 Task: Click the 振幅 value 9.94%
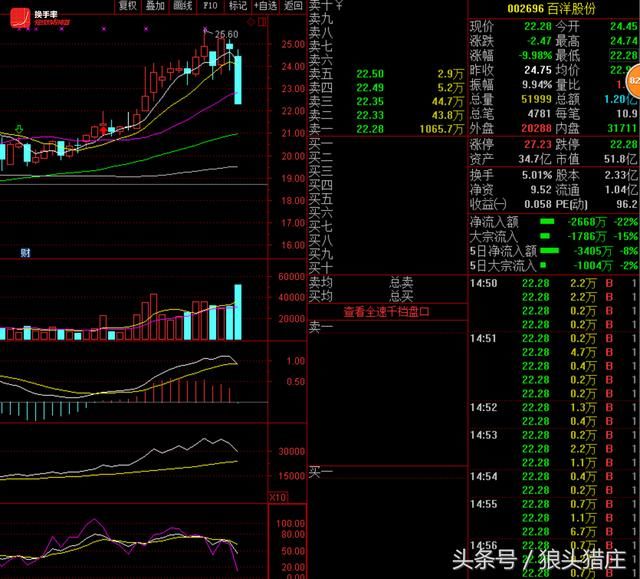click(x=537, y=85)
